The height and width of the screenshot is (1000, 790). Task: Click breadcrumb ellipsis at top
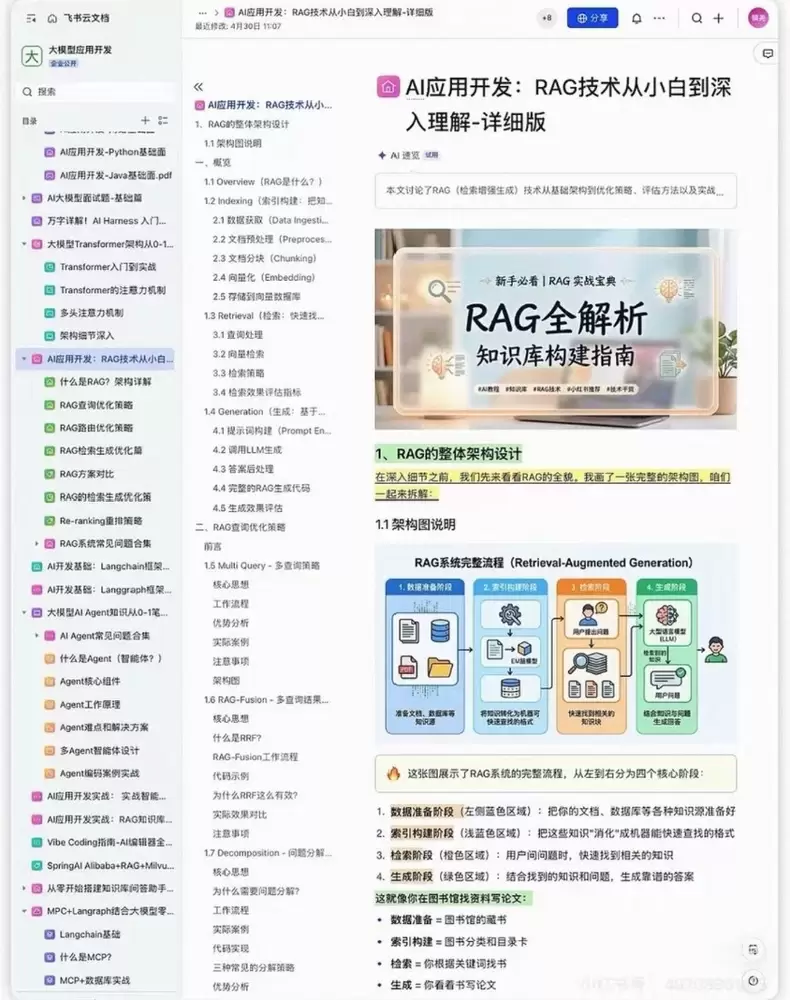pyautogui.click(x=202, y=12)
